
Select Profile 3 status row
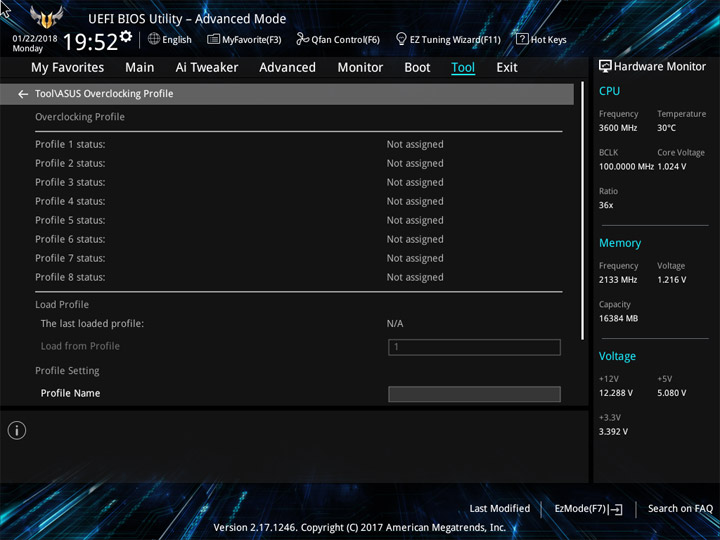(x=298, y=182)
